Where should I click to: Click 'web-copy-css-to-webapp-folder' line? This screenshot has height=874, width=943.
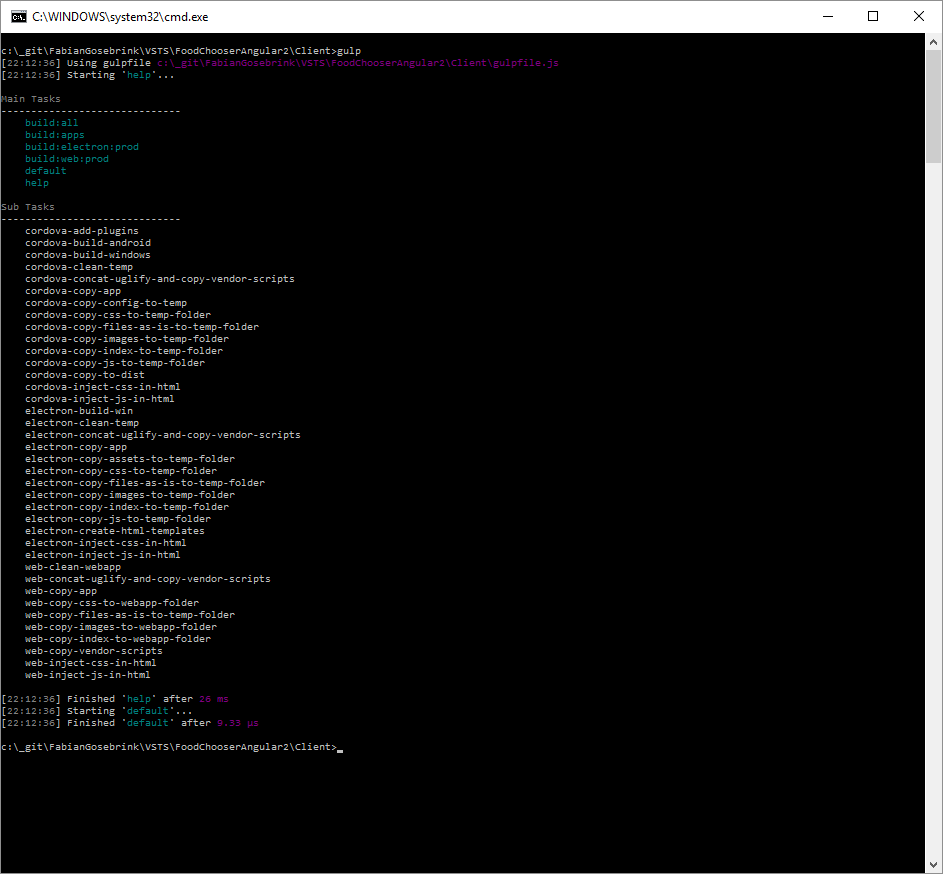tap(112, 603)
